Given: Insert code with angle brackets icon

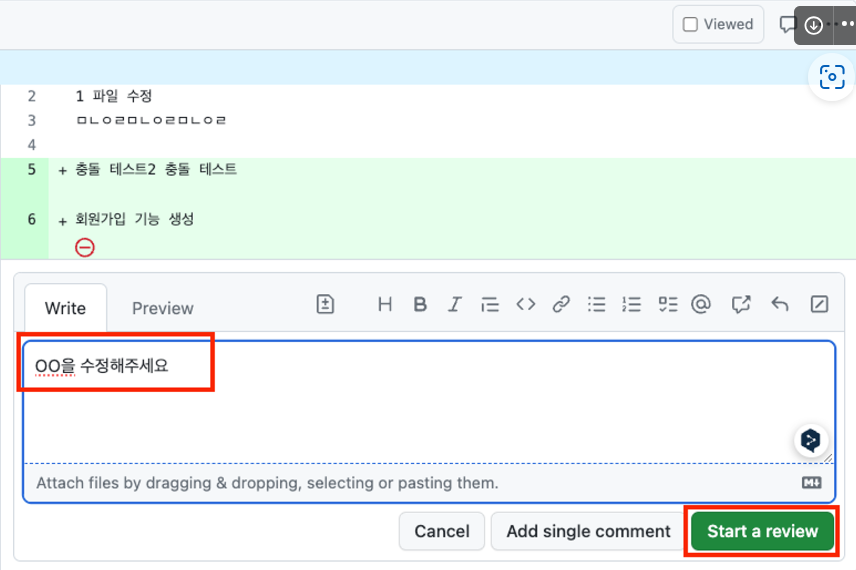Looking at the screenshot, I should (526, 304).
